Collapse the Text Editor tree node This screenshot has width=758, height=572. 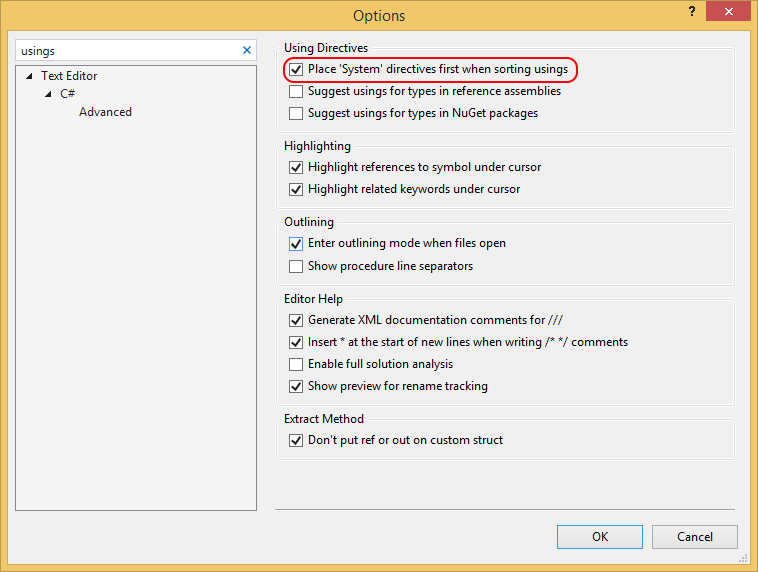[x=30, y=76]
